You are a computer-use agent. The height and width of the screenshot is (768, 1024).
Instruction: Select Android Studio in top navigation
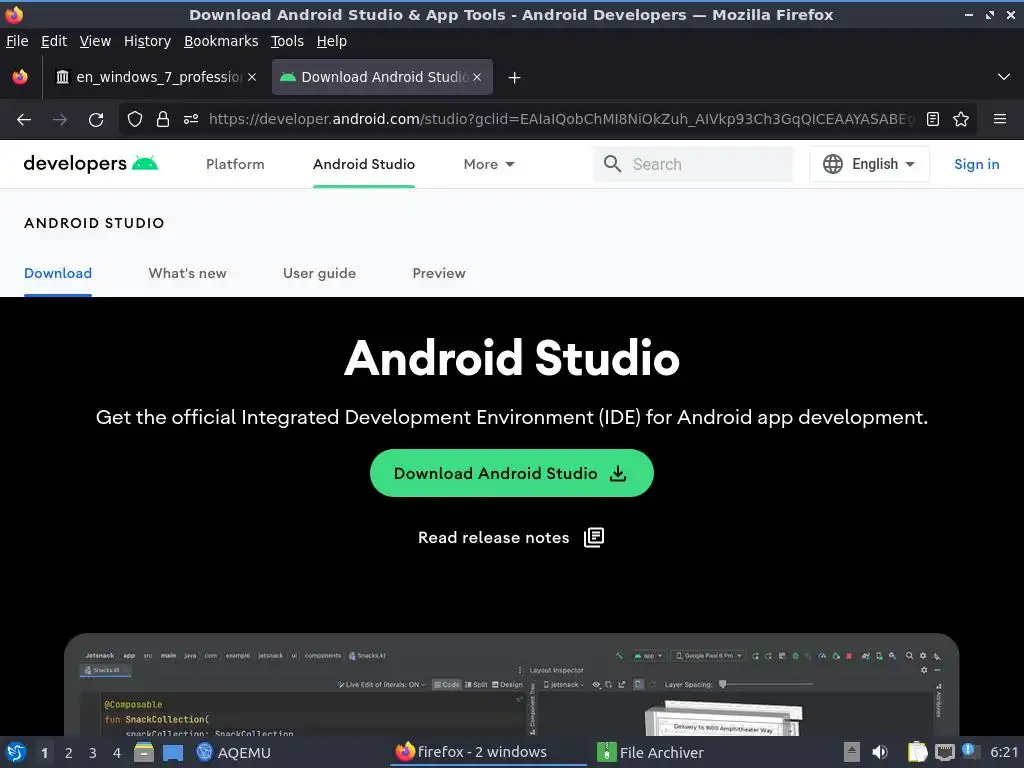pos(364,164)
